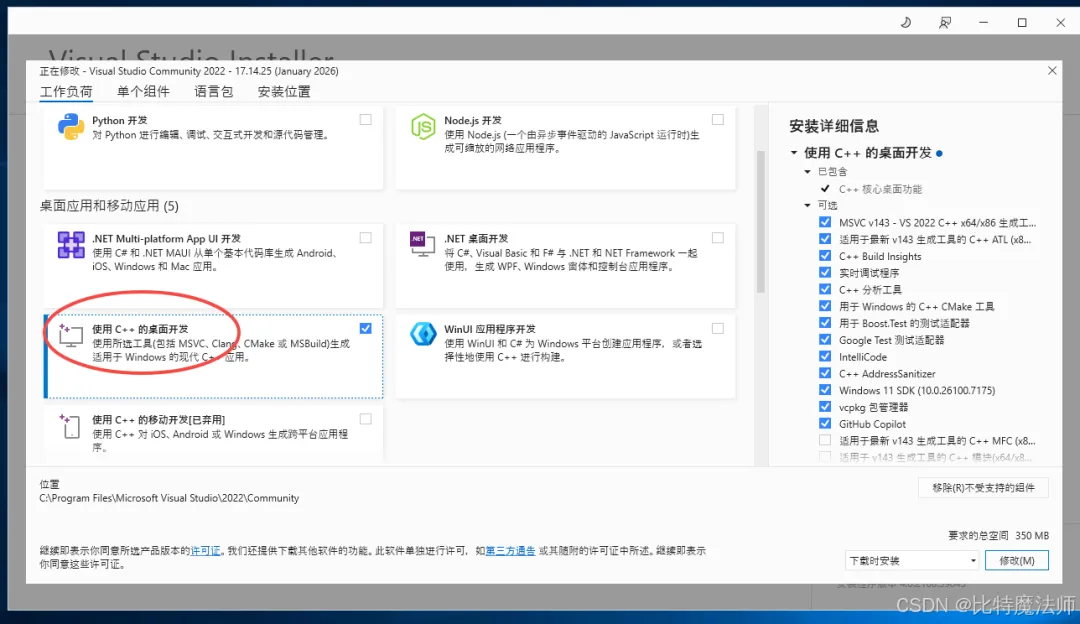1080x624 pixels.
Task: Uncheck vcpkg package manager component
Action: [824, 406]
